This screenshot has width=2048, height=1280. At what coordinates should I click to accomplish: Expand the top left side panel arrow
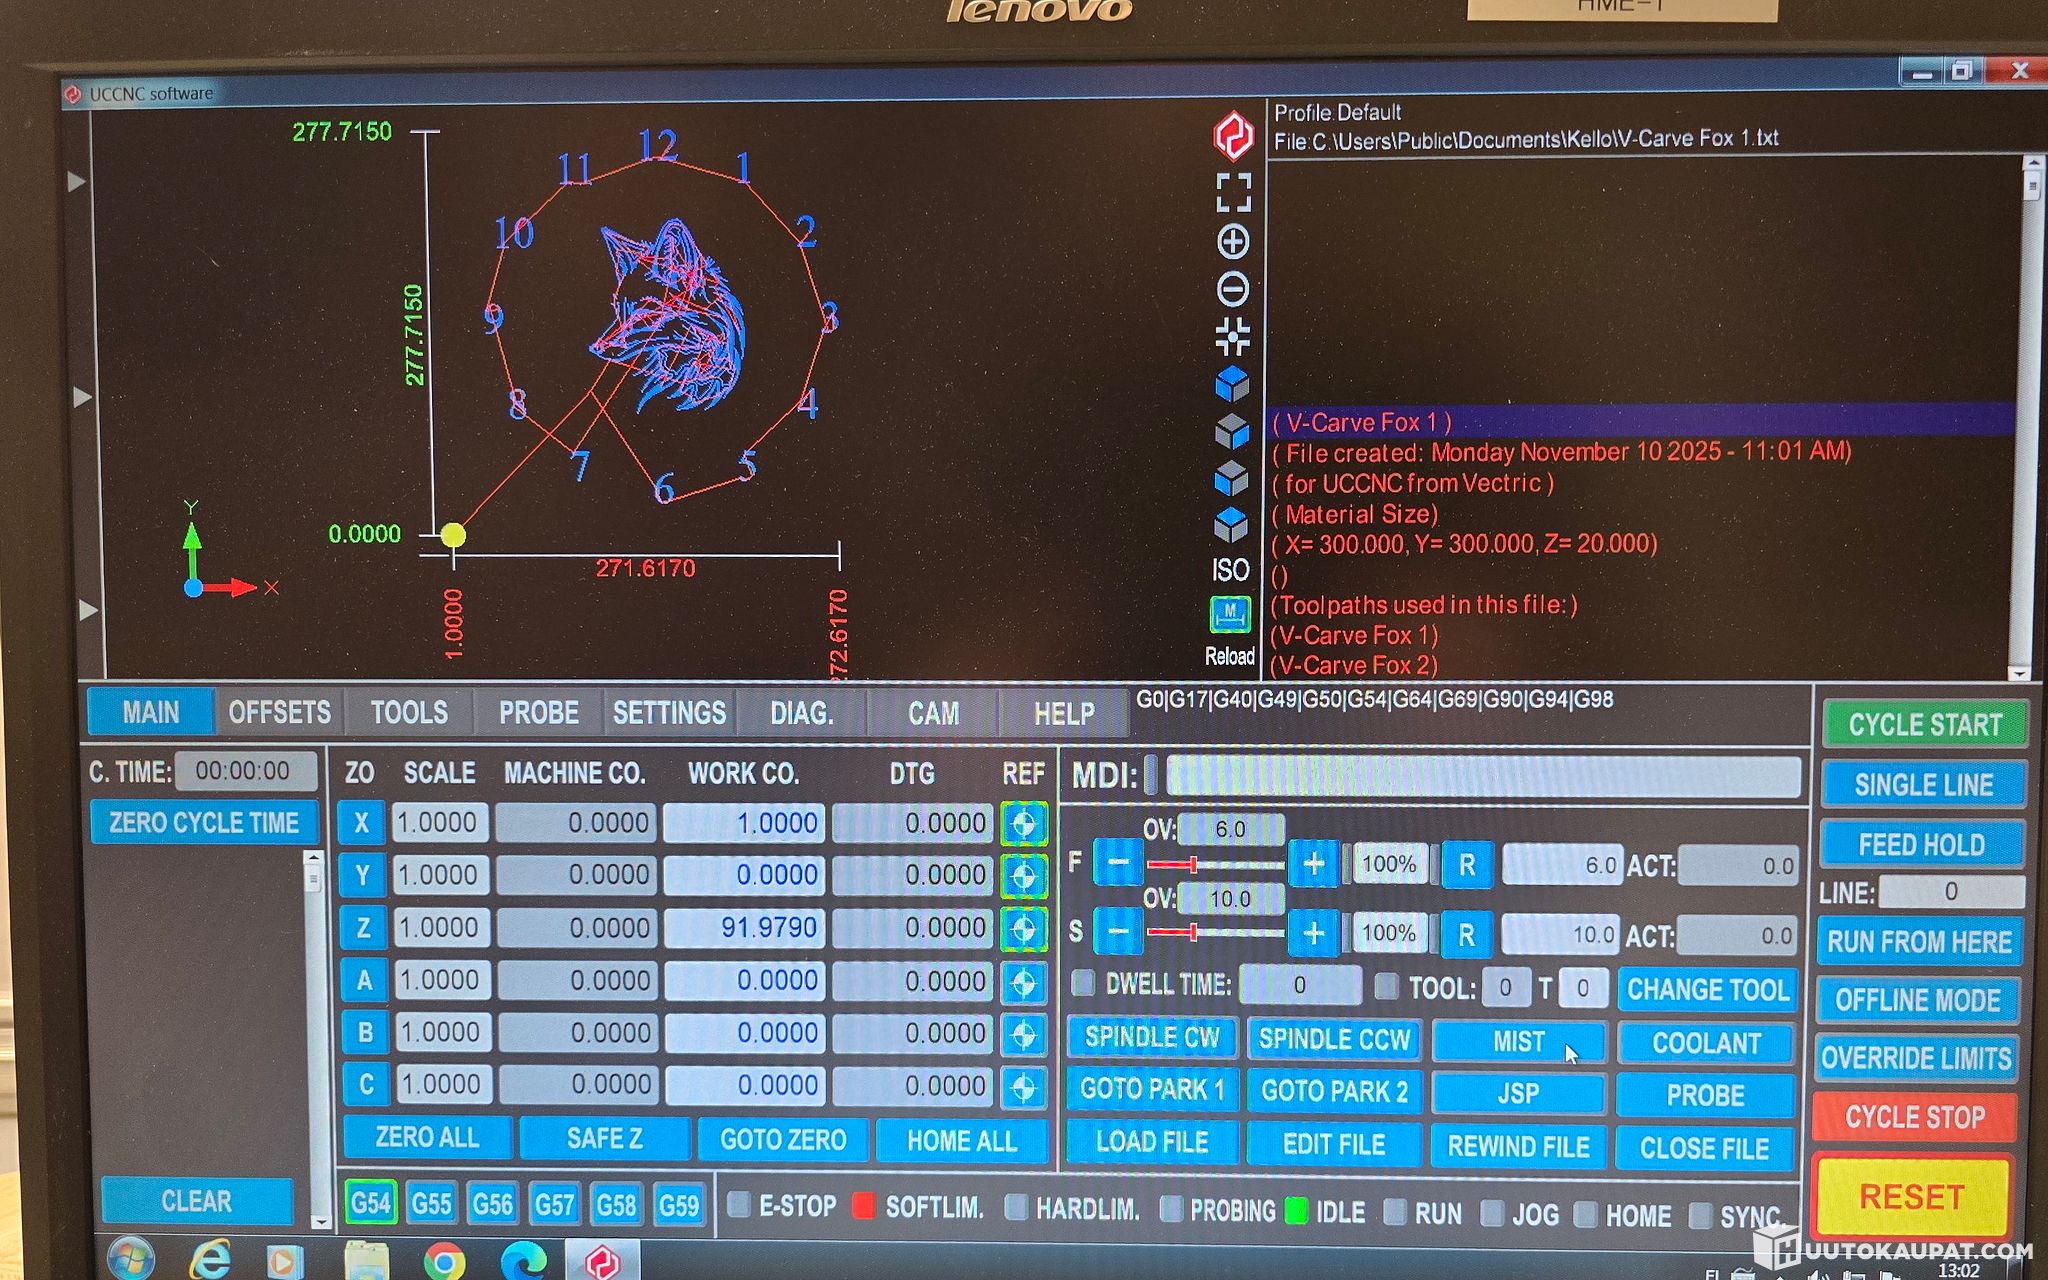click(x=77, y=182)
